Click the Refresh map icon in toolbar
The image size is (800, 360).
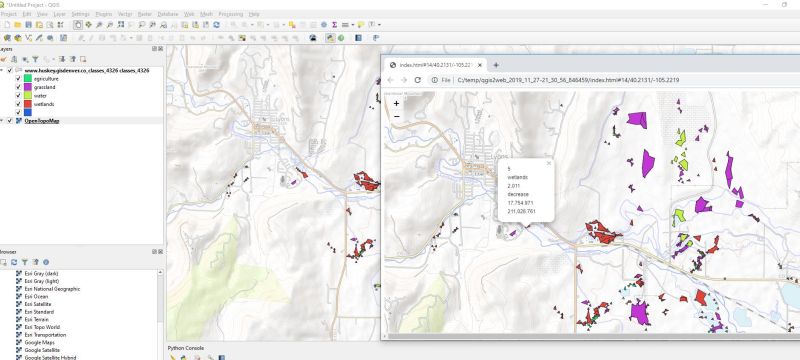[216, 24]
